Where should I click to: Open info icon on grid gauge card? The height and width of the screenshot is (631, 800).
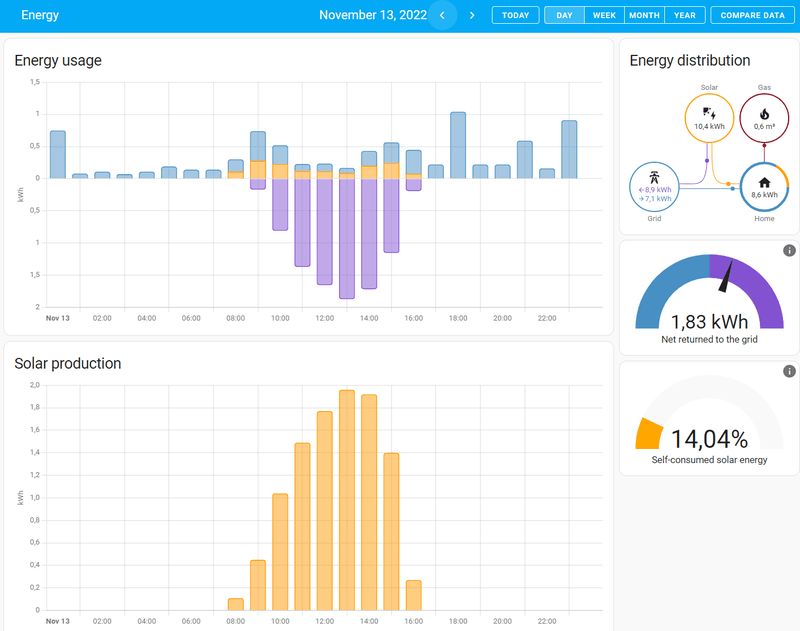point(788,250)
